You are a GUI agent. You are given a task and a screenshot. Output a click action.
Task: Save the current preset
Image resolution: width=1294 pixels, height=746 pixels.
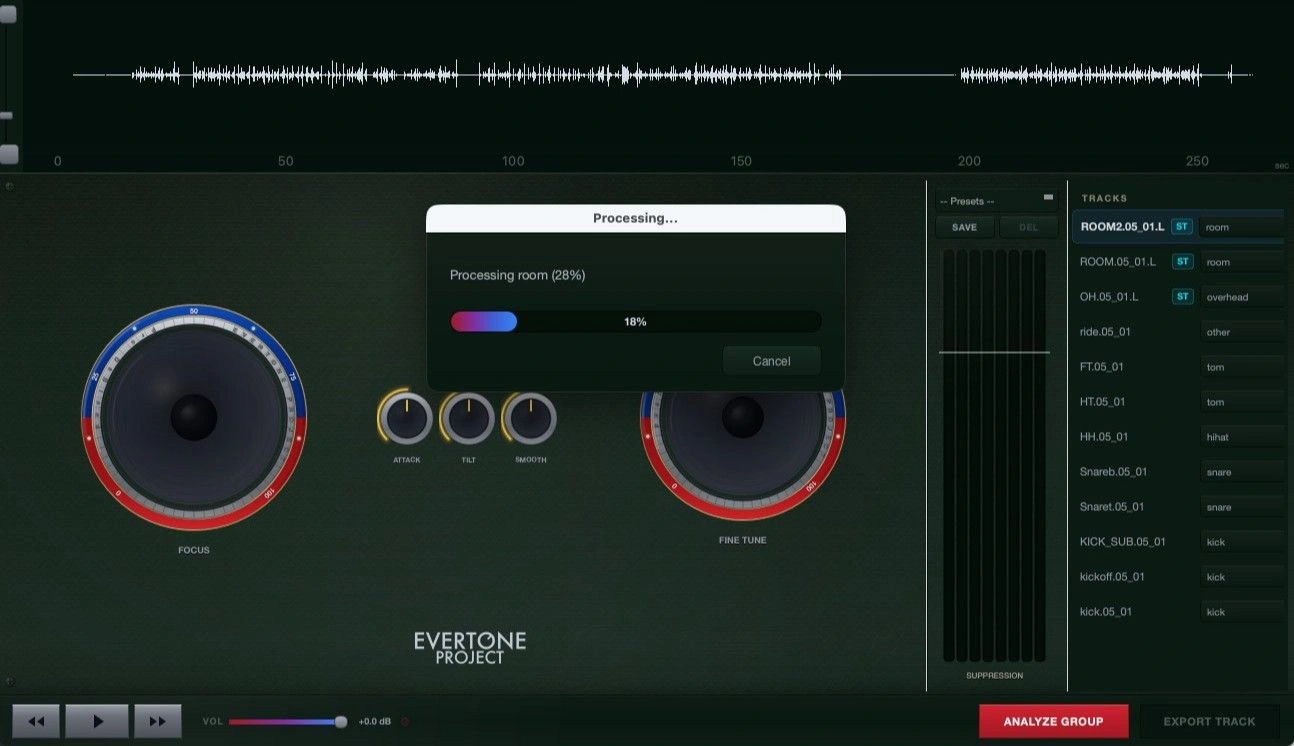964,227
